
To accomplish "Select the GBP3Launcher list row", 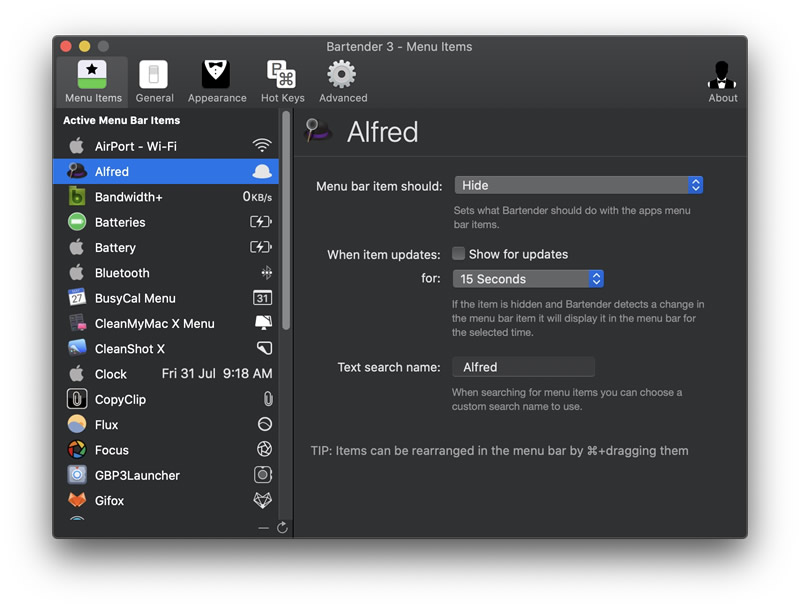I will [x=166, y=475].
